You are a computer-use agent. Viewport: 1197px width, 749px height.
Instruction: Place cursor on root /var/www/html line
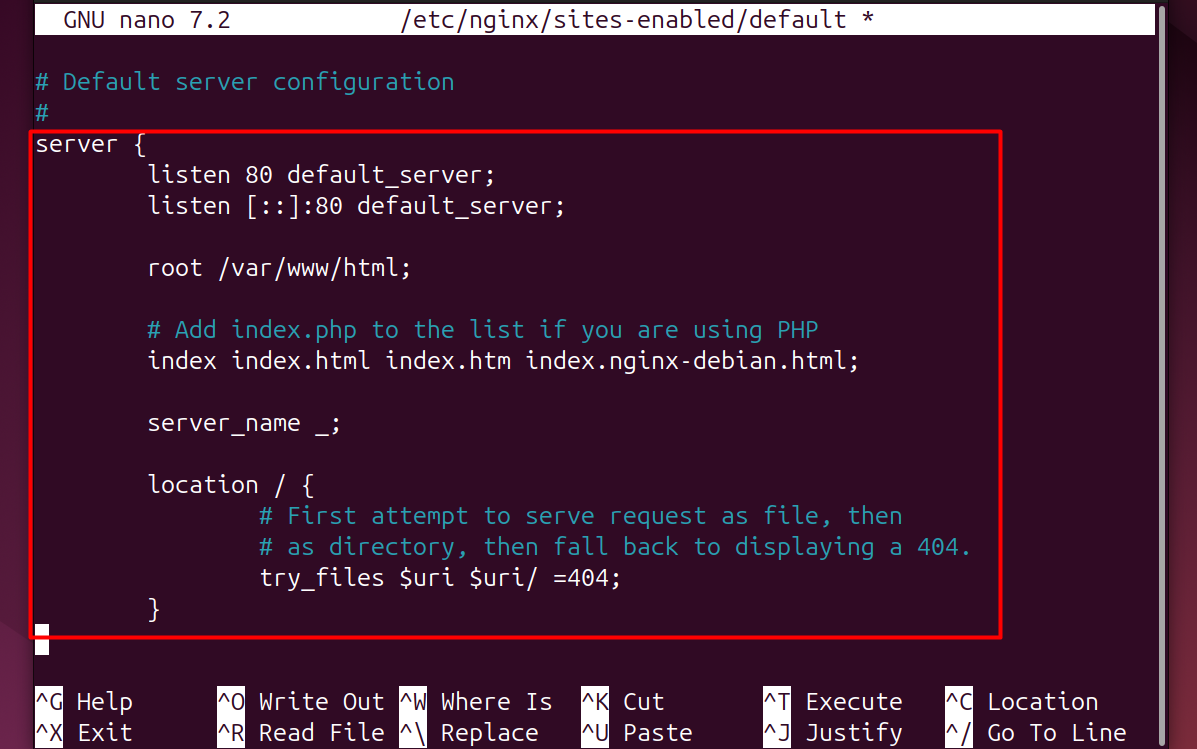[x=279, y=268]
